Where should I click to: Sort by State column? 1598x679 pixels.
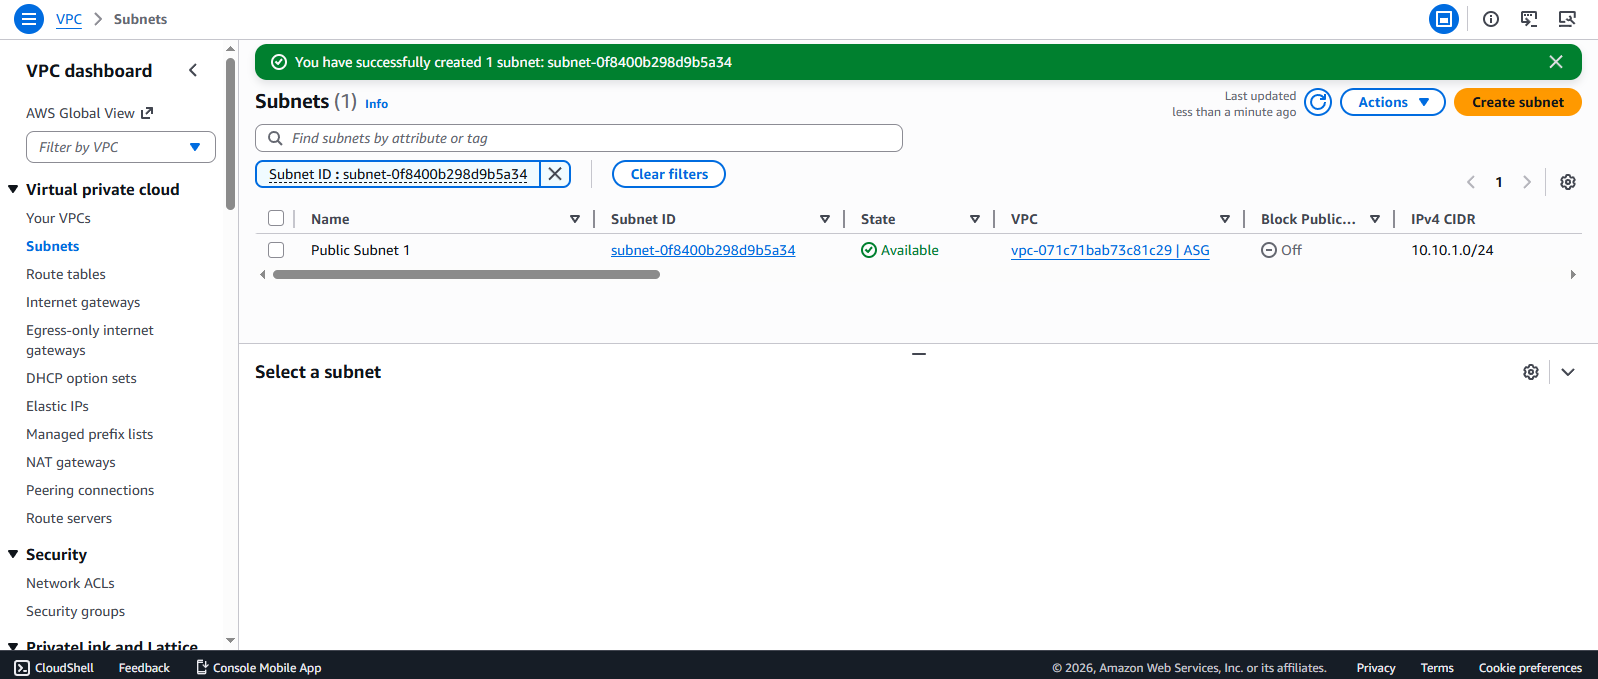coord(975,219)
